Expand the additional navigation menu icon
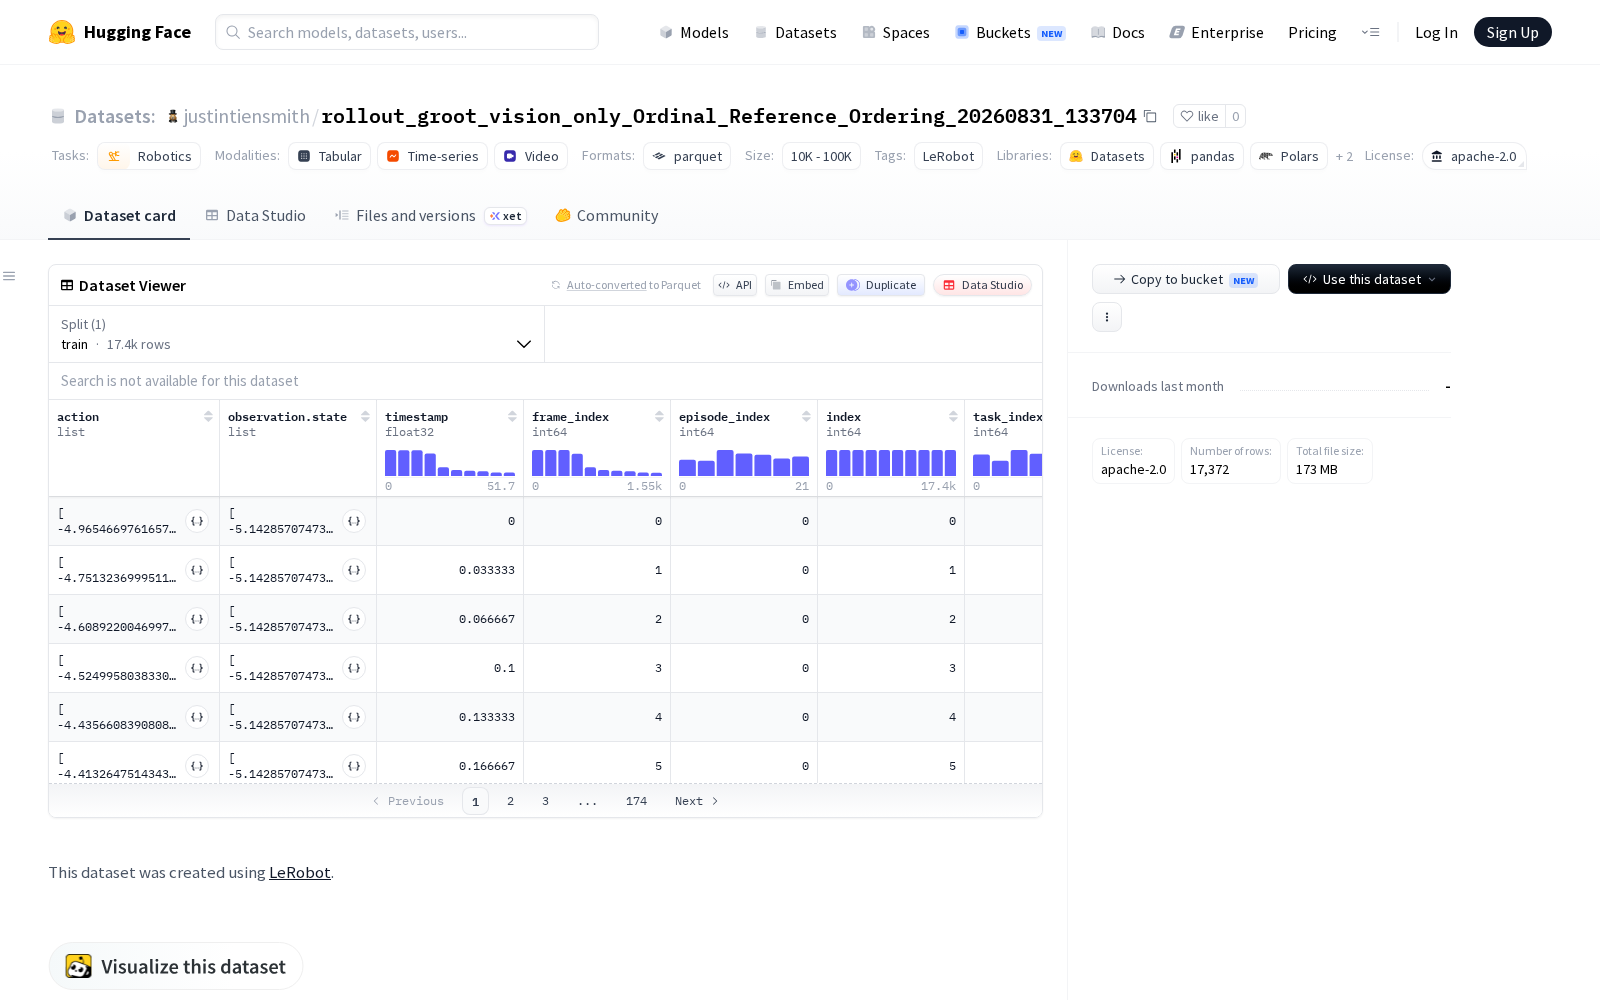1600x1000 pixels. pos(1370,32)
